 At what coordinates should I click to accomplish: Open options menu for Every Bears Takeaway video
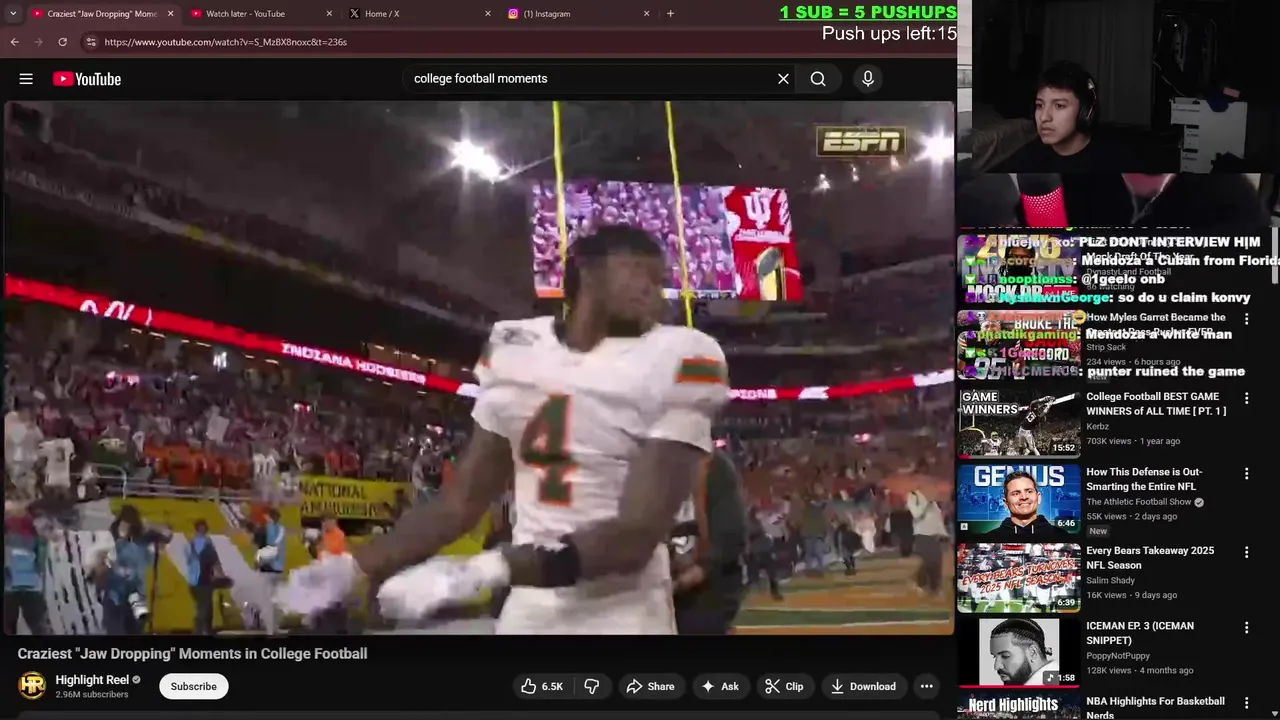(x=1246, y=552)
